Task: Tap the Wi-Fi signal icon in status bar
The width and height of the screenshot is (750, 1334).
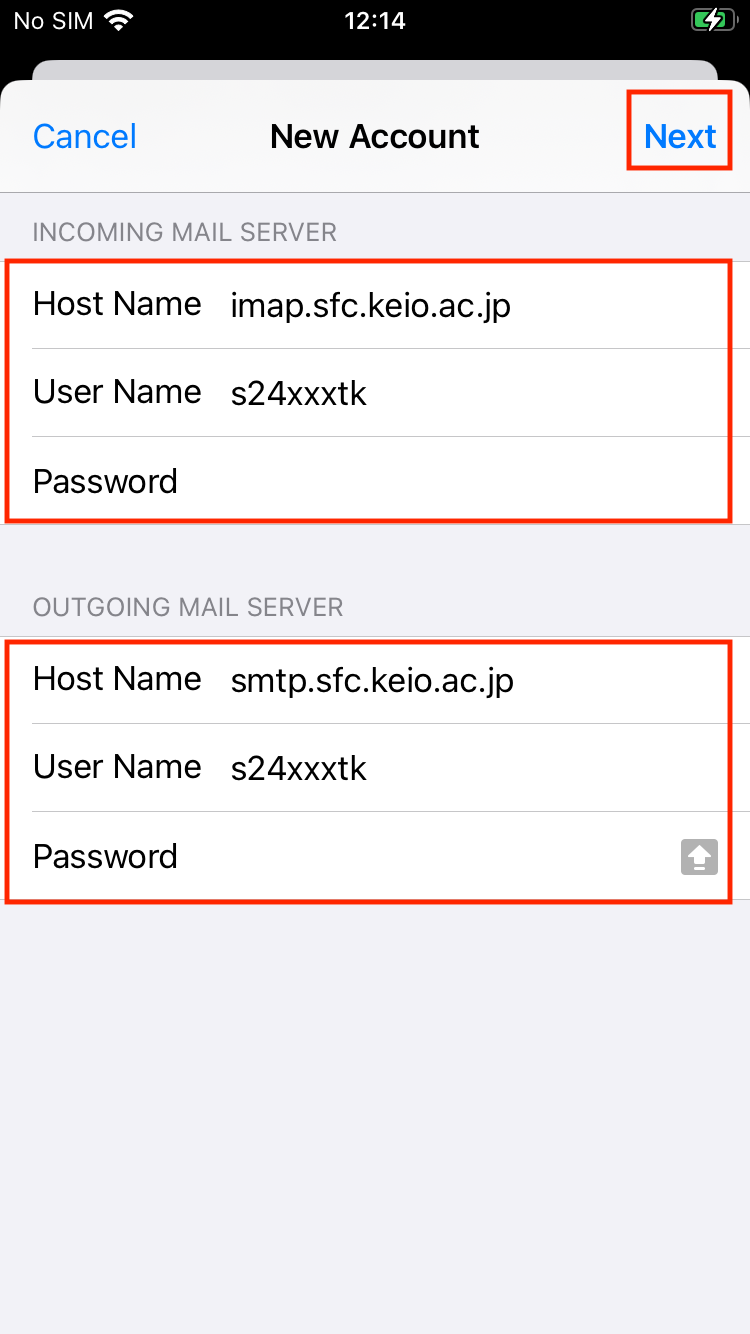Action: [119, 20]
